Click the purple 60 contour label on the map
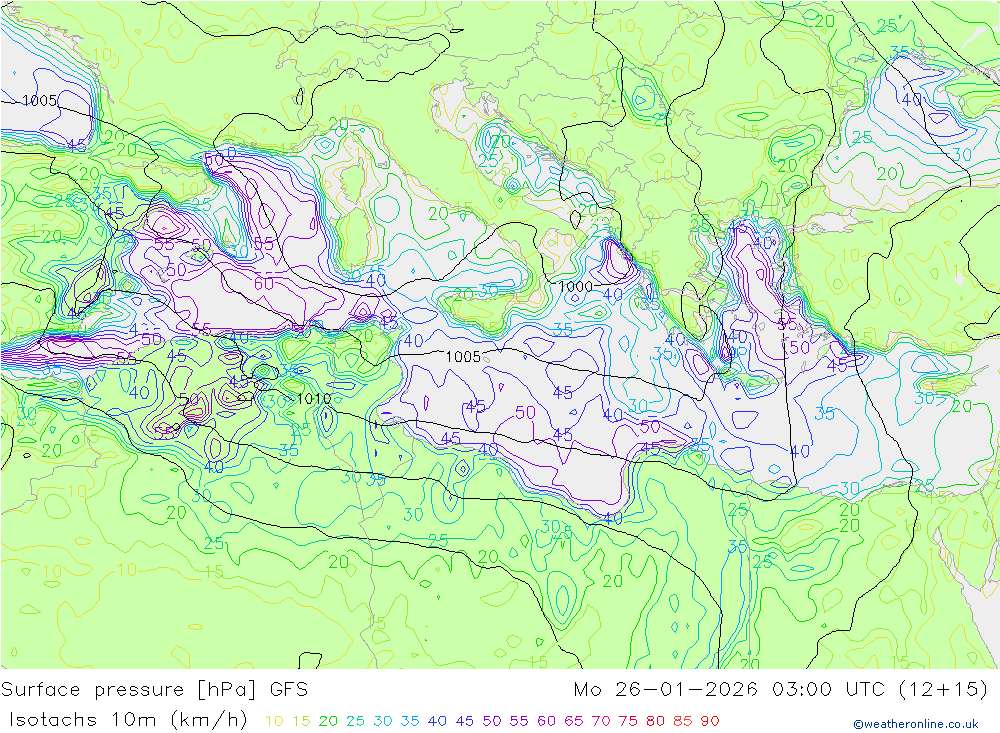The width and height of the screenshot is (1000, 733). pyautogui.click(x=264, y=283)
